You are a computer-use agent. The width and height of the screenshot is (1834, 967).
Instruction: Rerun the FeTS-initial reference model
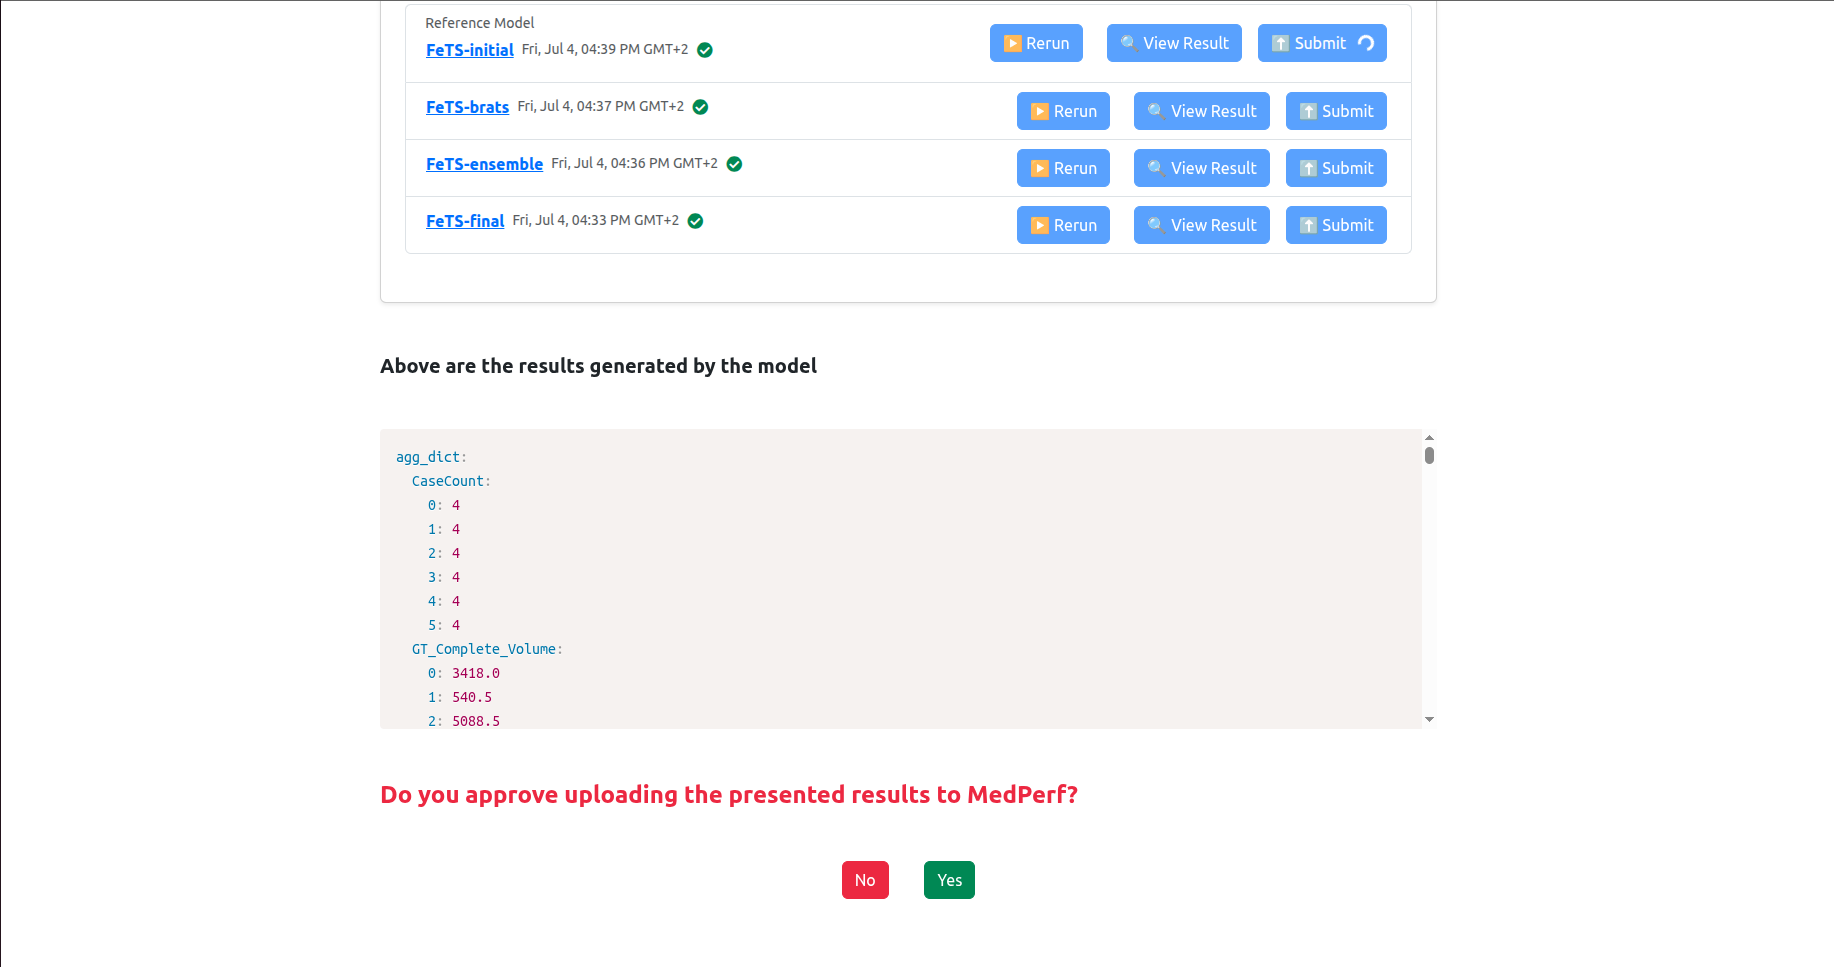1036,43
